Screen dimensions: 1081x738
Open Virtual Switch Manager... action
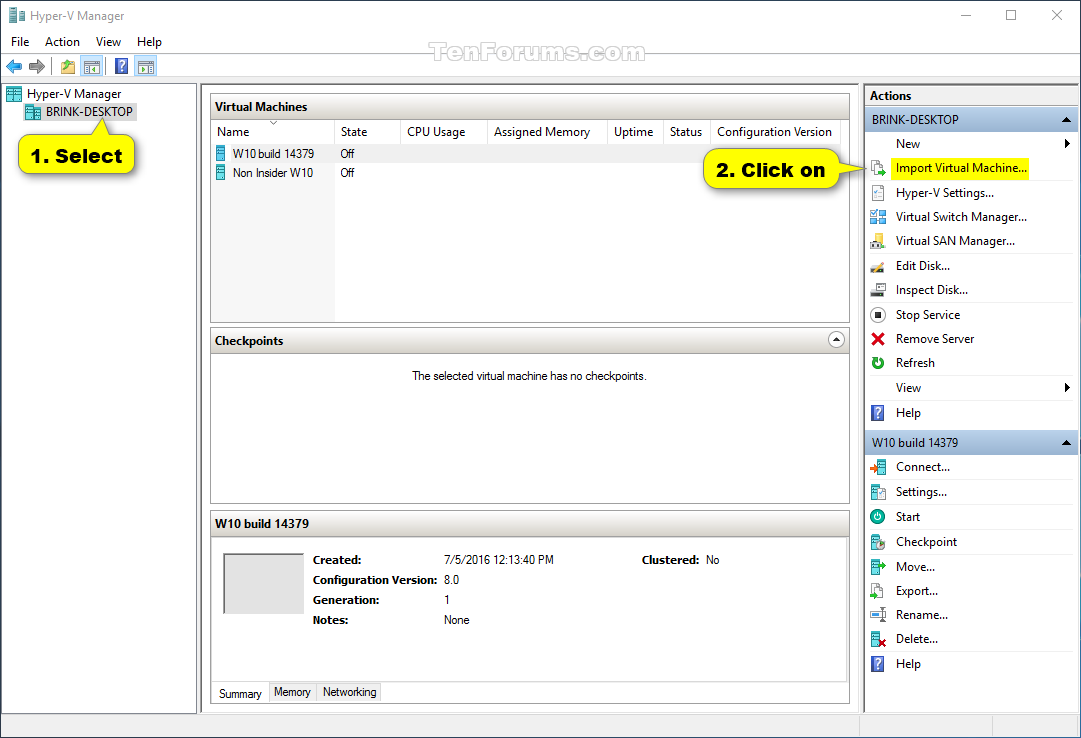point(961,217)
